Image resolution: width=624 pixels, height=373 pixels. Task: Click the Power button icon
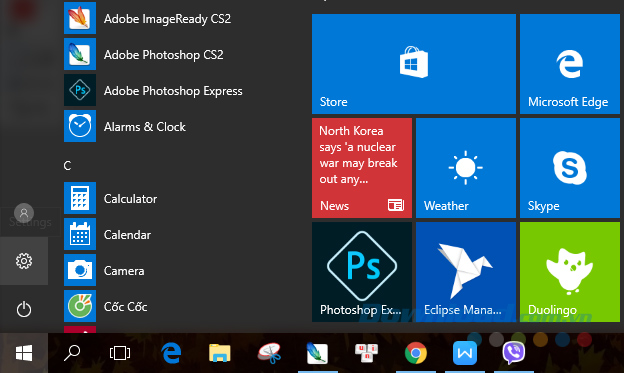click(24, 309)
